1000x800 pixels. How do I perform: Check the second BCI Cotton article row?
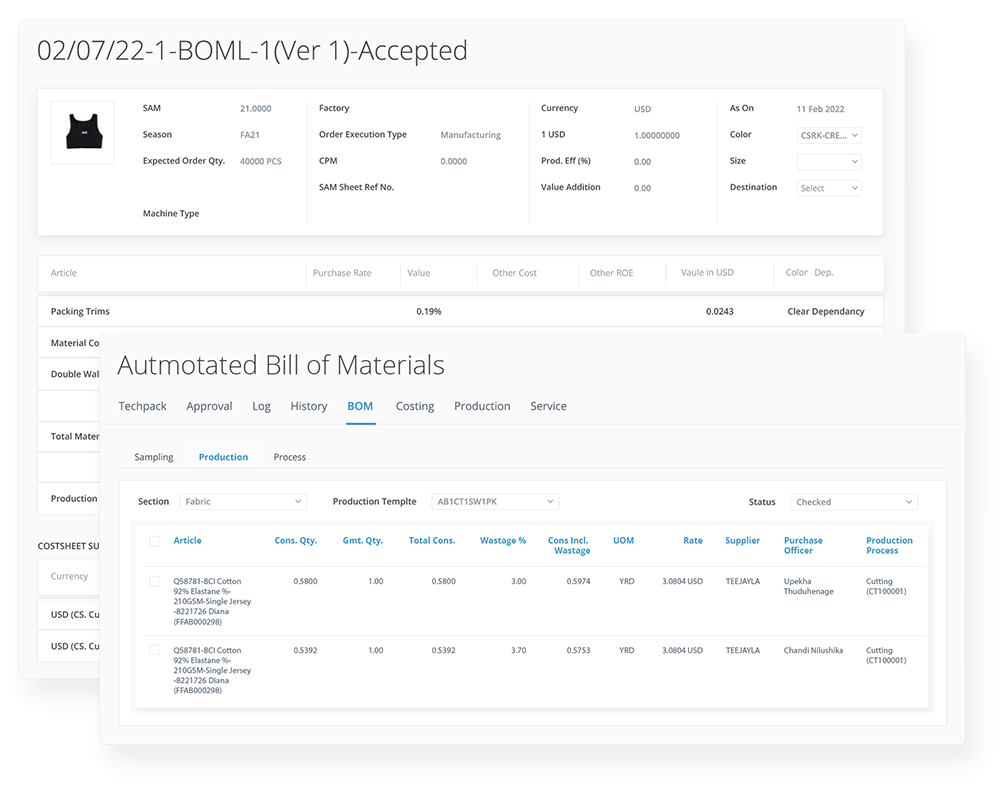pos(155,648)
